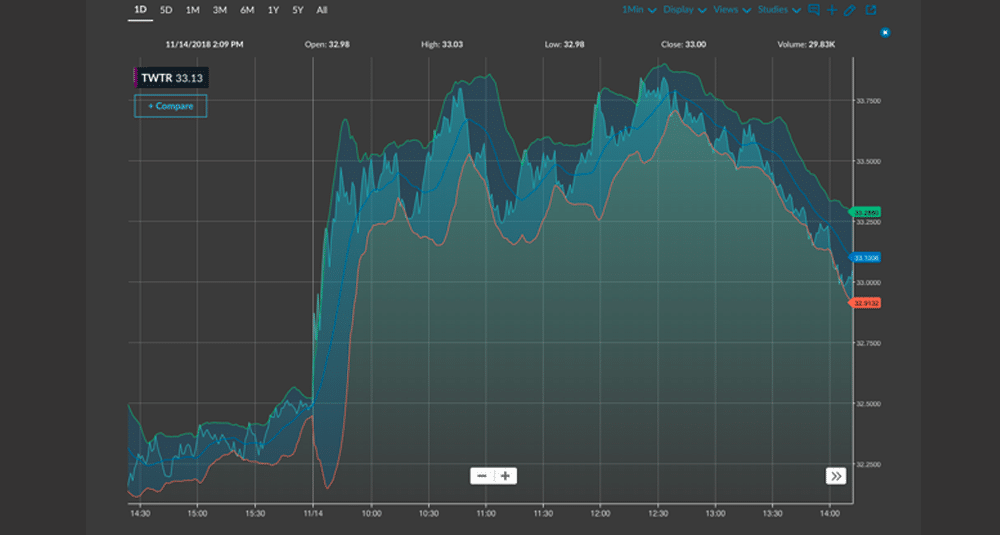Switch chart to 1Y range
The image size is (1000, 535).
point(273,10)
